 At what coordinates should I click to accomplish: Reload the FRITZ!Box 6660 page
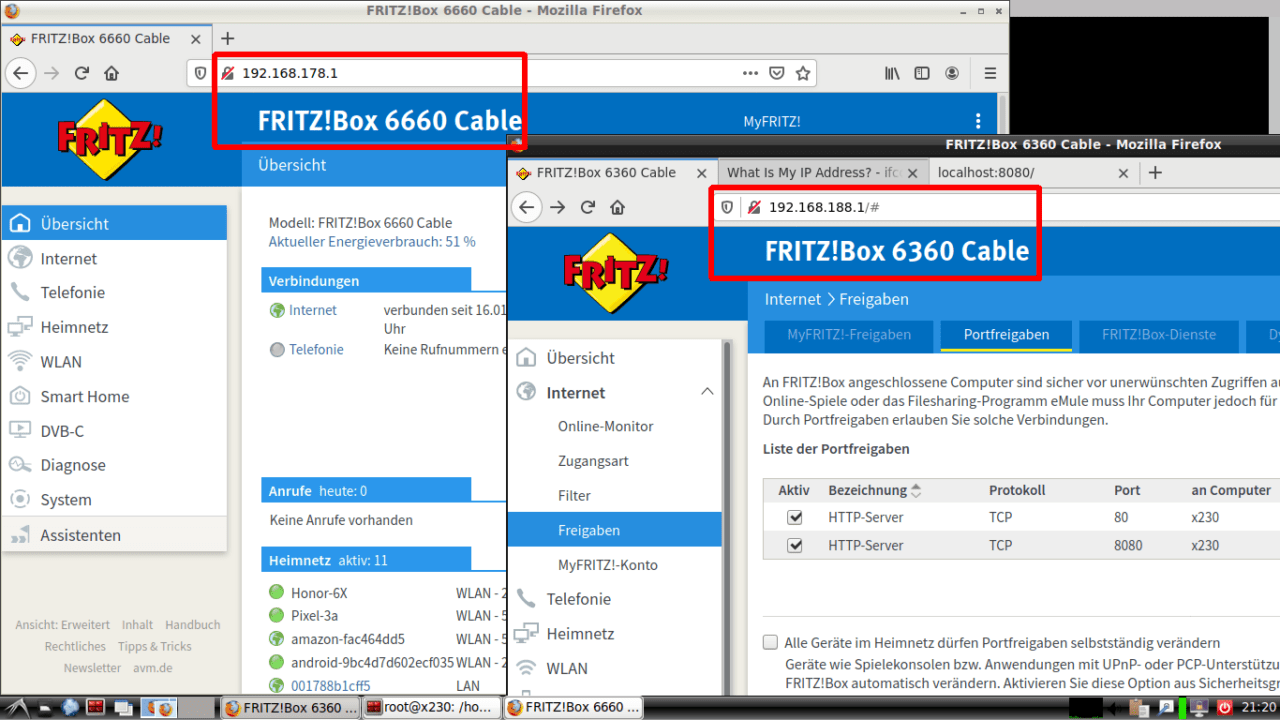[x=82, y=73]
